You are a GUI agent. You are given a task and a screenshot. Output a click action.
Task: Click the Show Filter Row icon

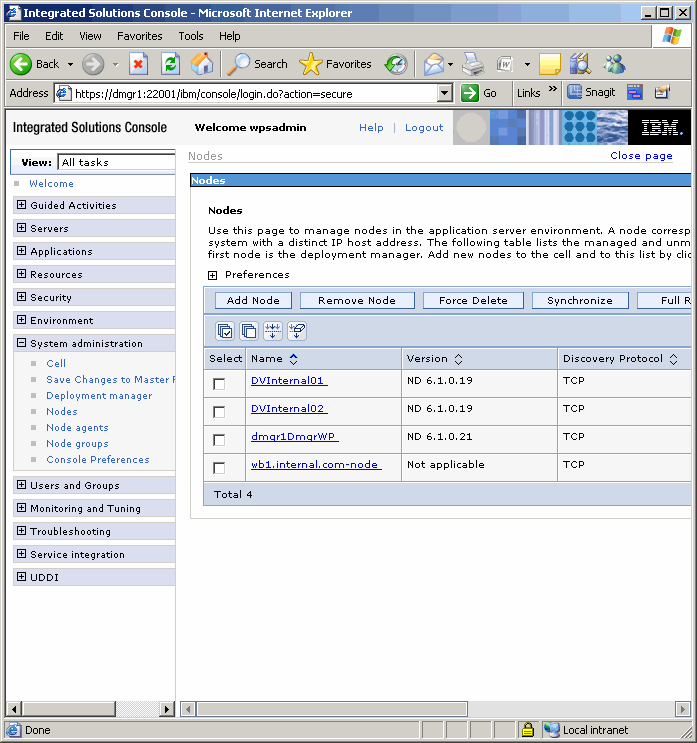272,331
